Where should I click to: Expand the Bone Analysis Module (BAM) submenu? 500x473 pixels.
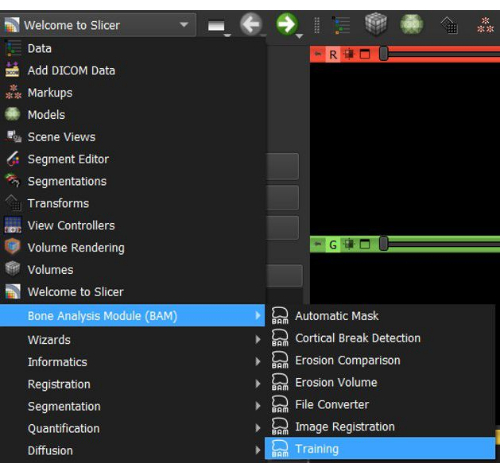pos(133,315)
